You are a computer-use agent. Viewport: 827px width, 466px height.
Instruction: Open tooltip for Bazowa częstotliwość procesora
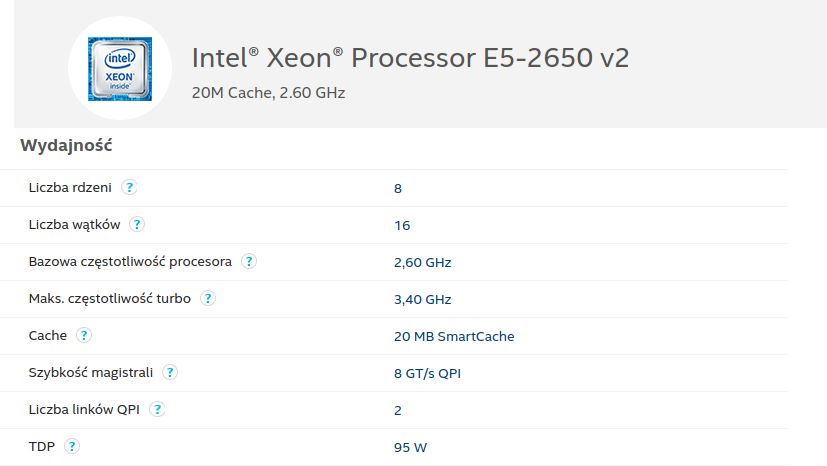point(249,261)
